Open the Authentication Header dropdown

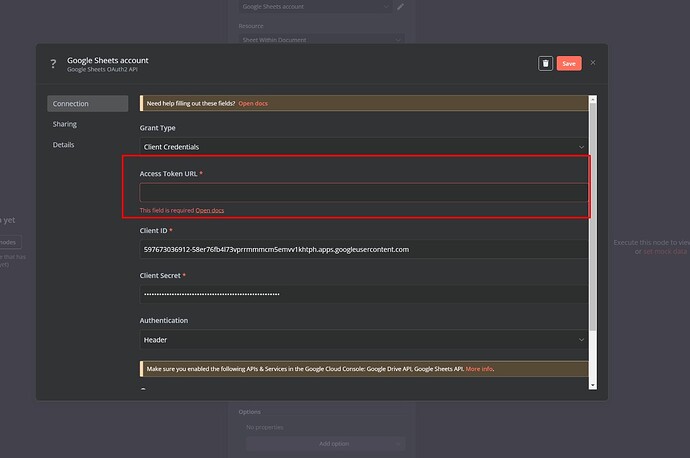pyautogui.click(x=364, y=340)
